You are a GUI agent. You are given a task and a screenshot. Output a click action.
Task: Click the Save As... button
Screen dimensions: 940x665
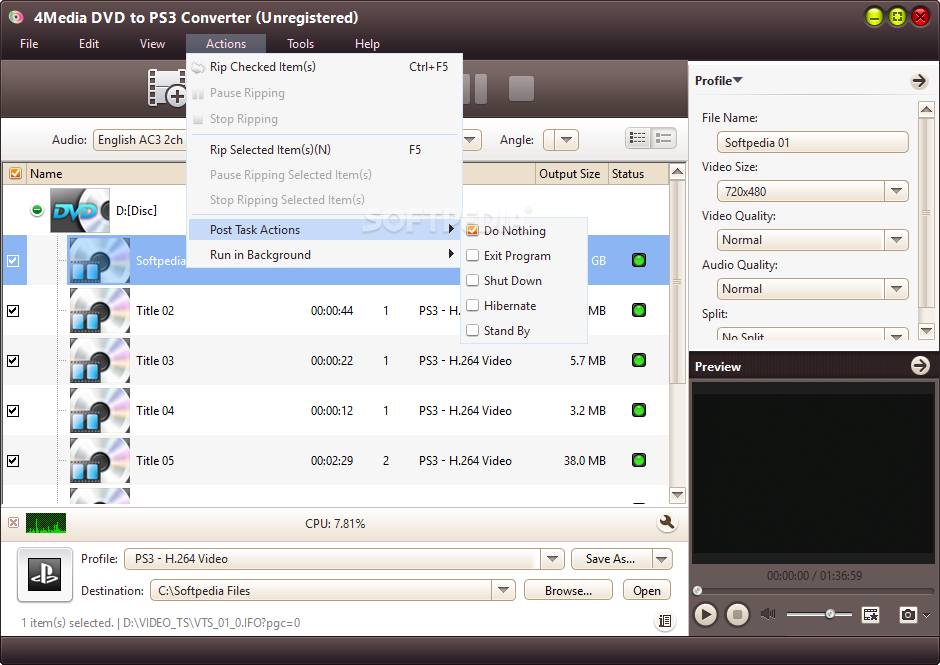(611, 559)
